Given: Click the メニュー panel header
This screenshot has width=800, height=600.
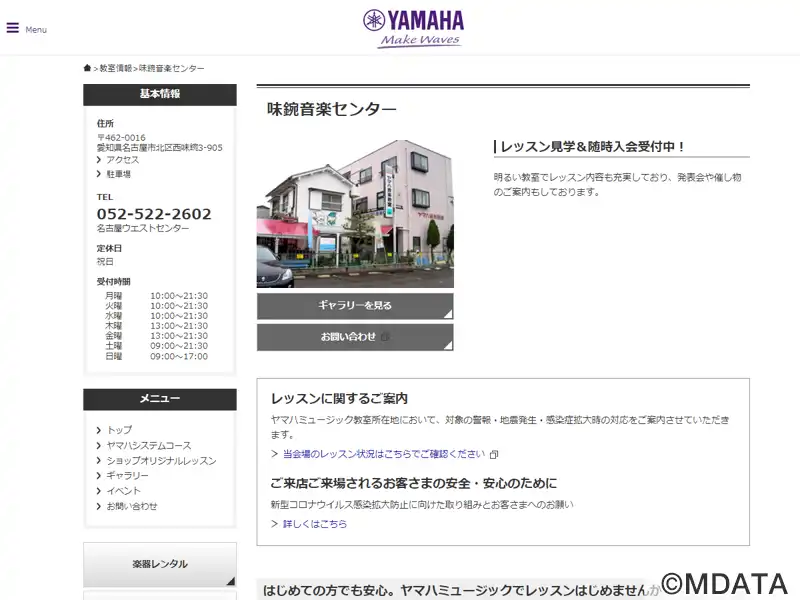Looking at the screenshot, I should coord(160,399).
